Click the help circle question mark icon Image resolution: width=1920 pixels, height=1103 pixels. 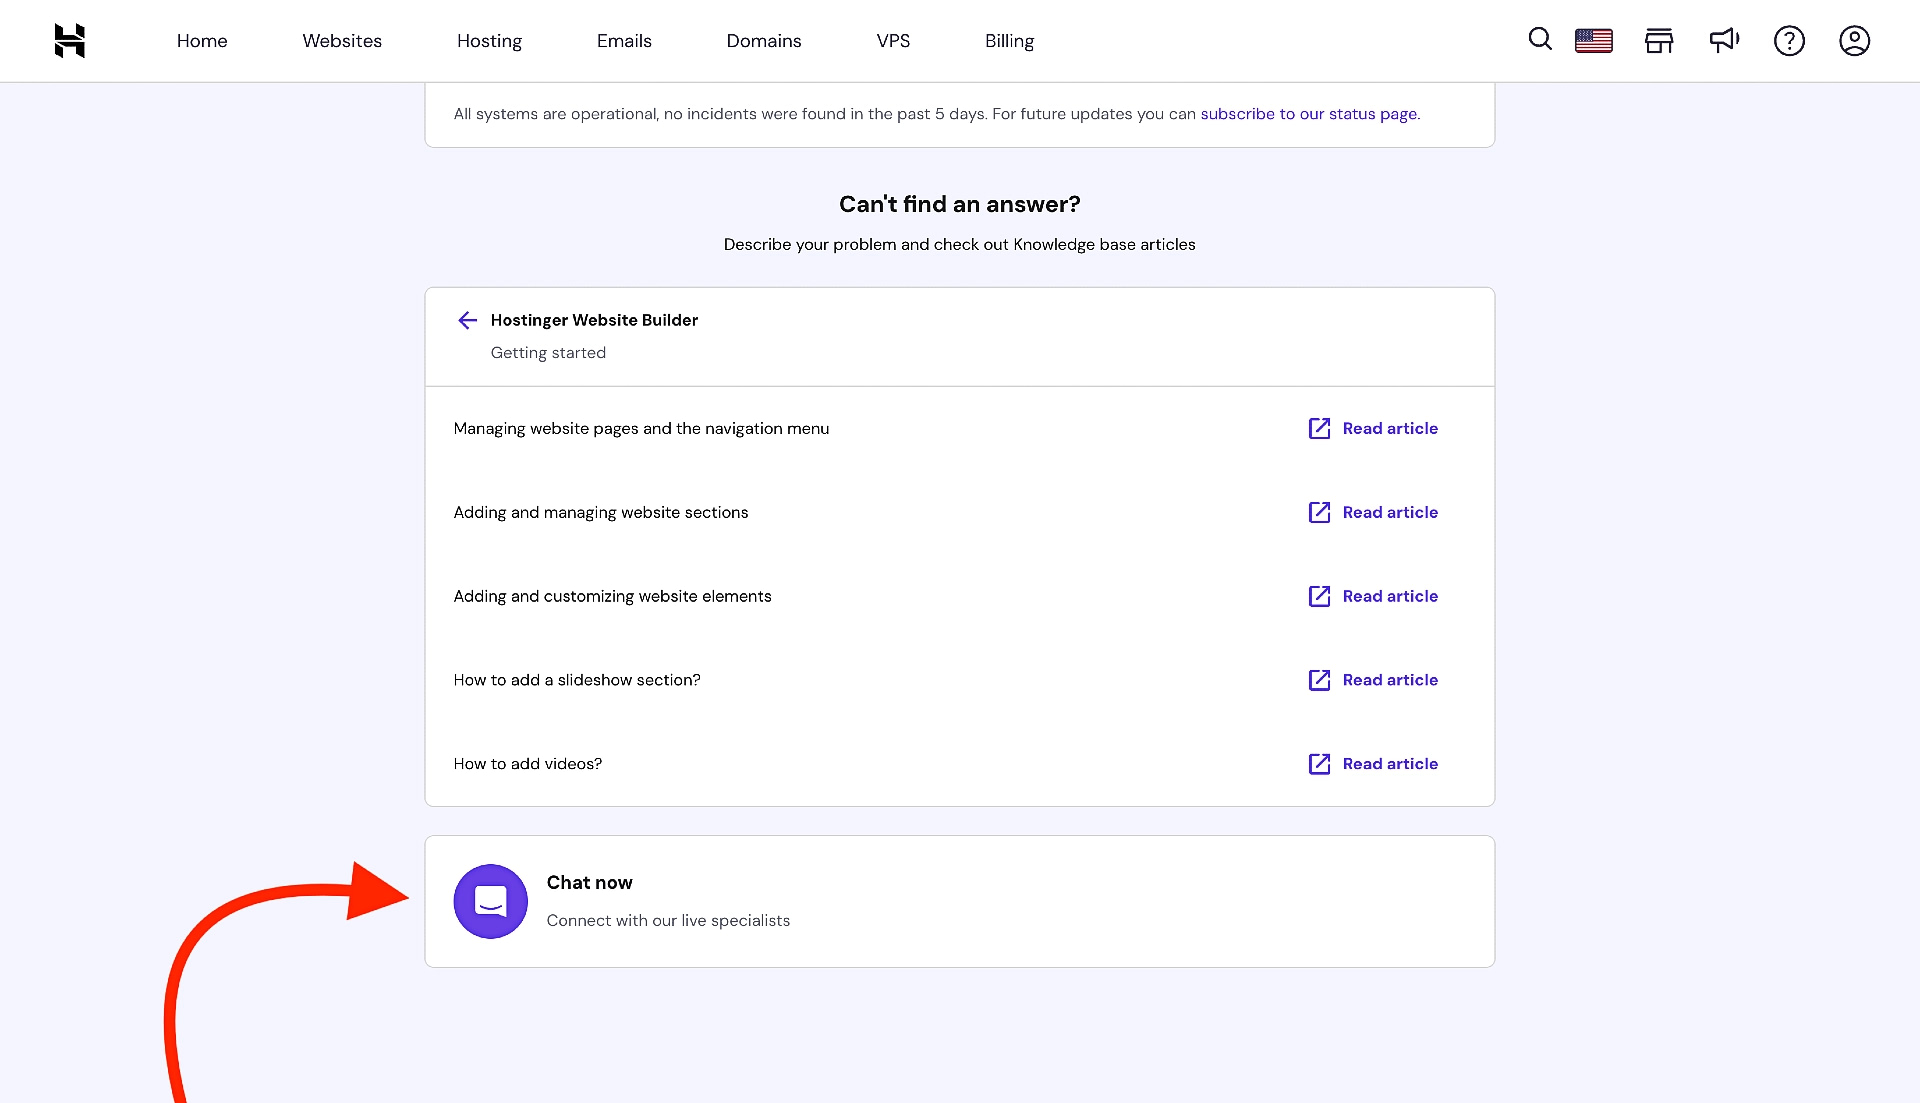[1789, 41]
